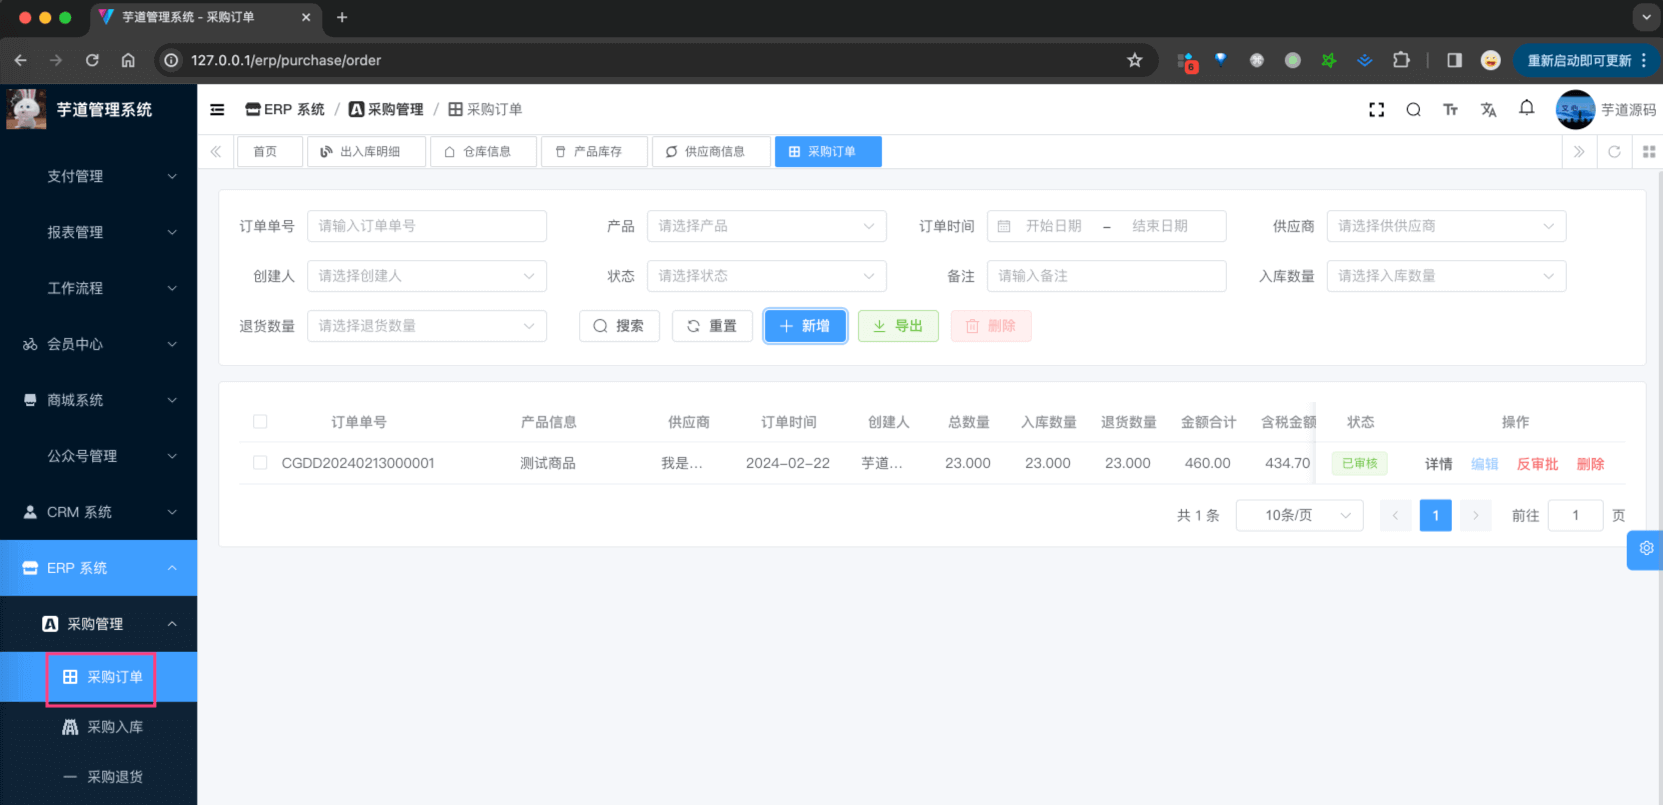
Task: Expand the CRM 系统 sidebar menu
Action: (x=98, y=512)
